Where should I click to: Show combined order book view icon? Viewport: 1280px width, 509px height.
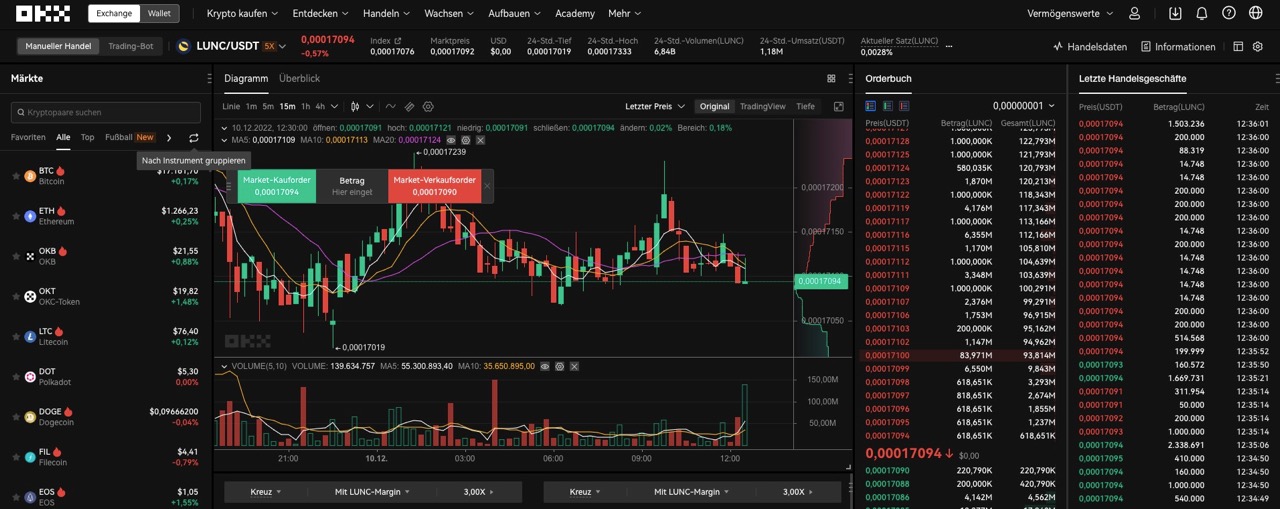pos(870,106)
